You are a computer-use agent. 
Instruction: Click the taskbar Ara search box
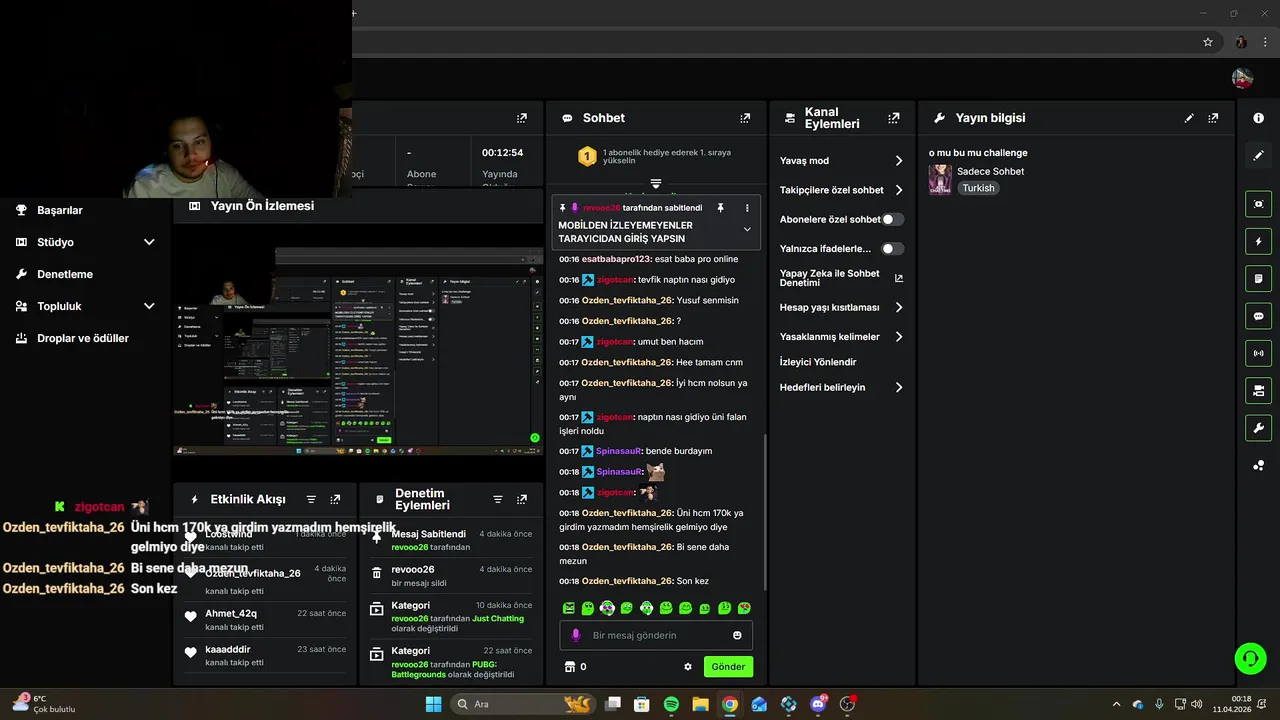point(522,704)
